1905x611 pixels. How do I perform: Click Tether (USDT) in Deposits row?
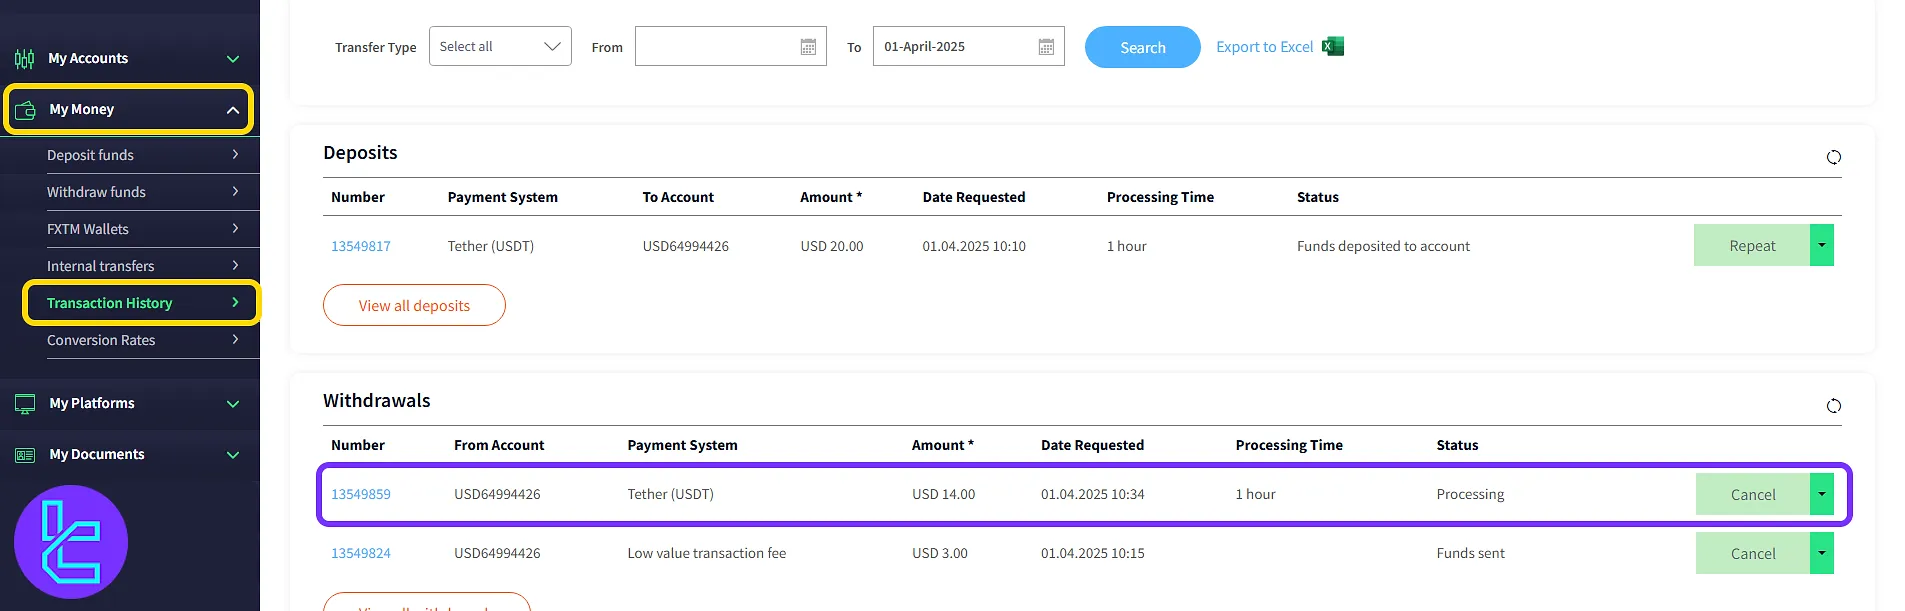491,246
